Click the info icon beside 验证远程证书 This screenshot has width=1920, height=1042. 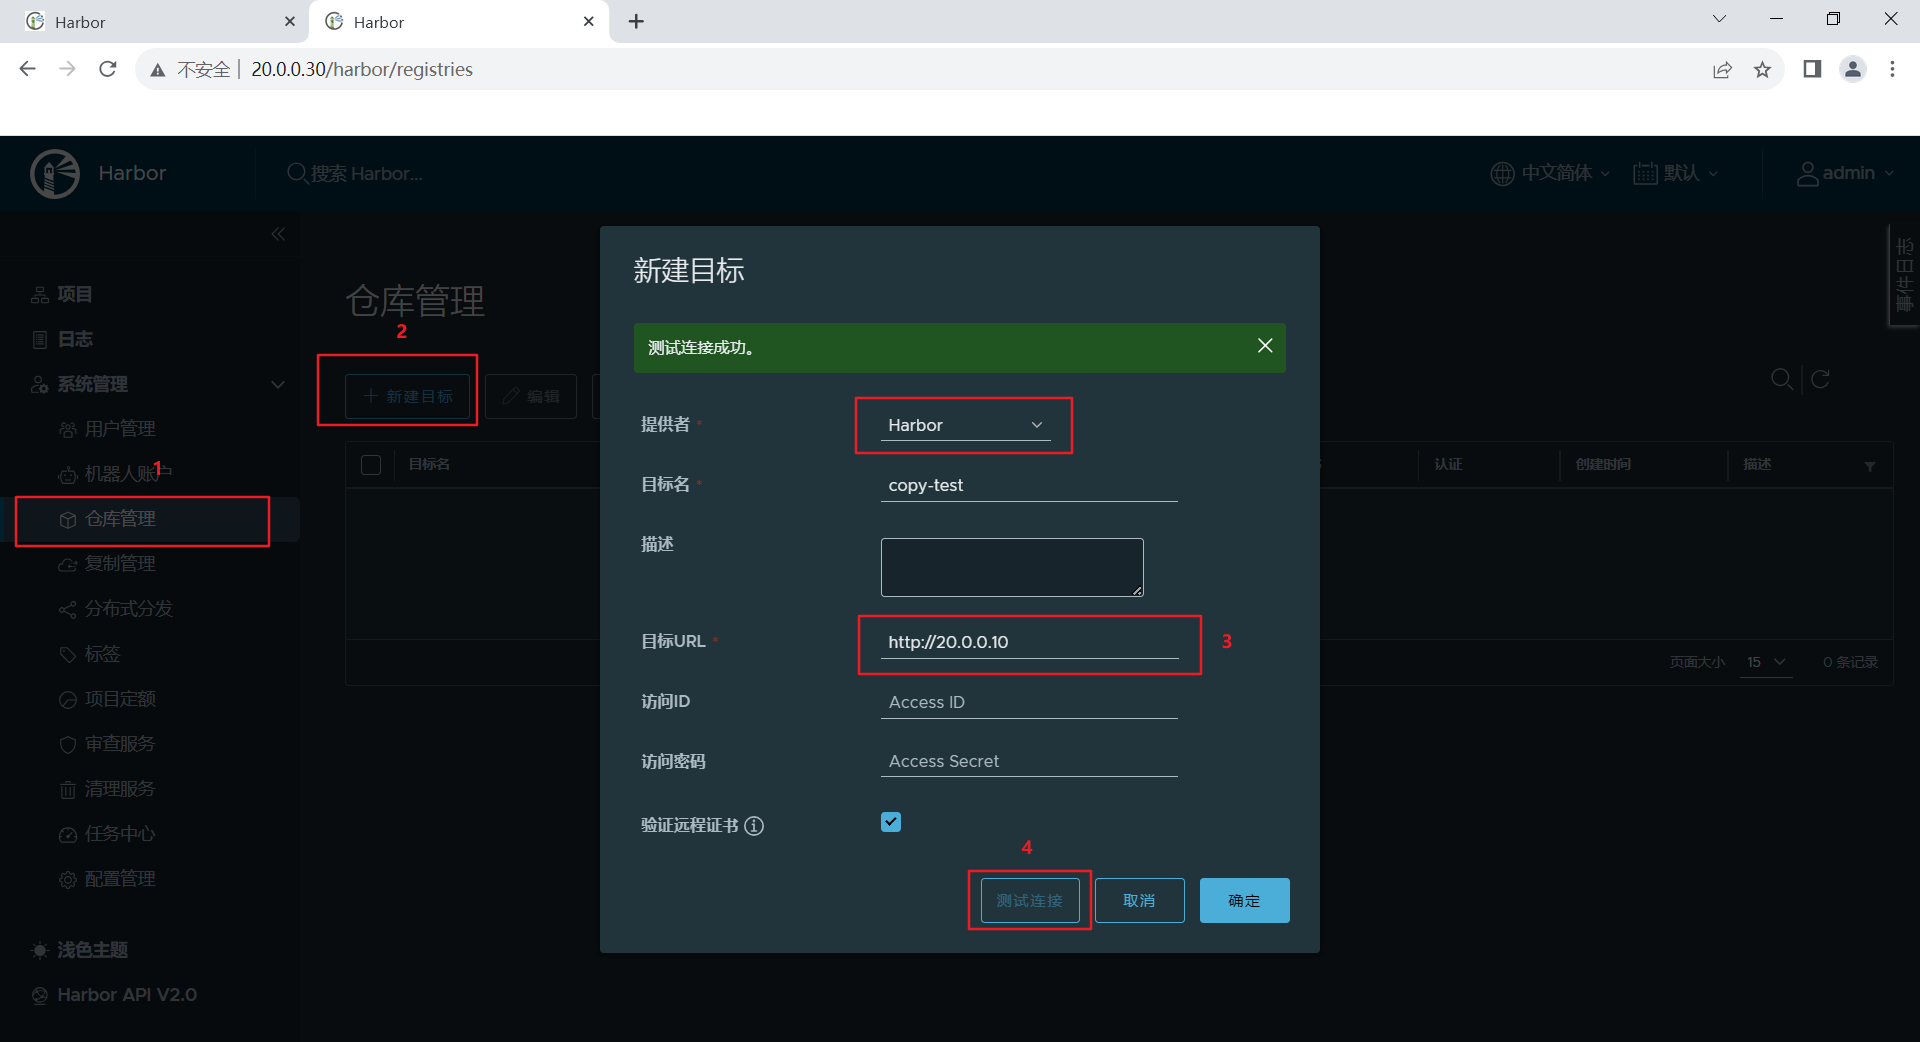[755, 826]
